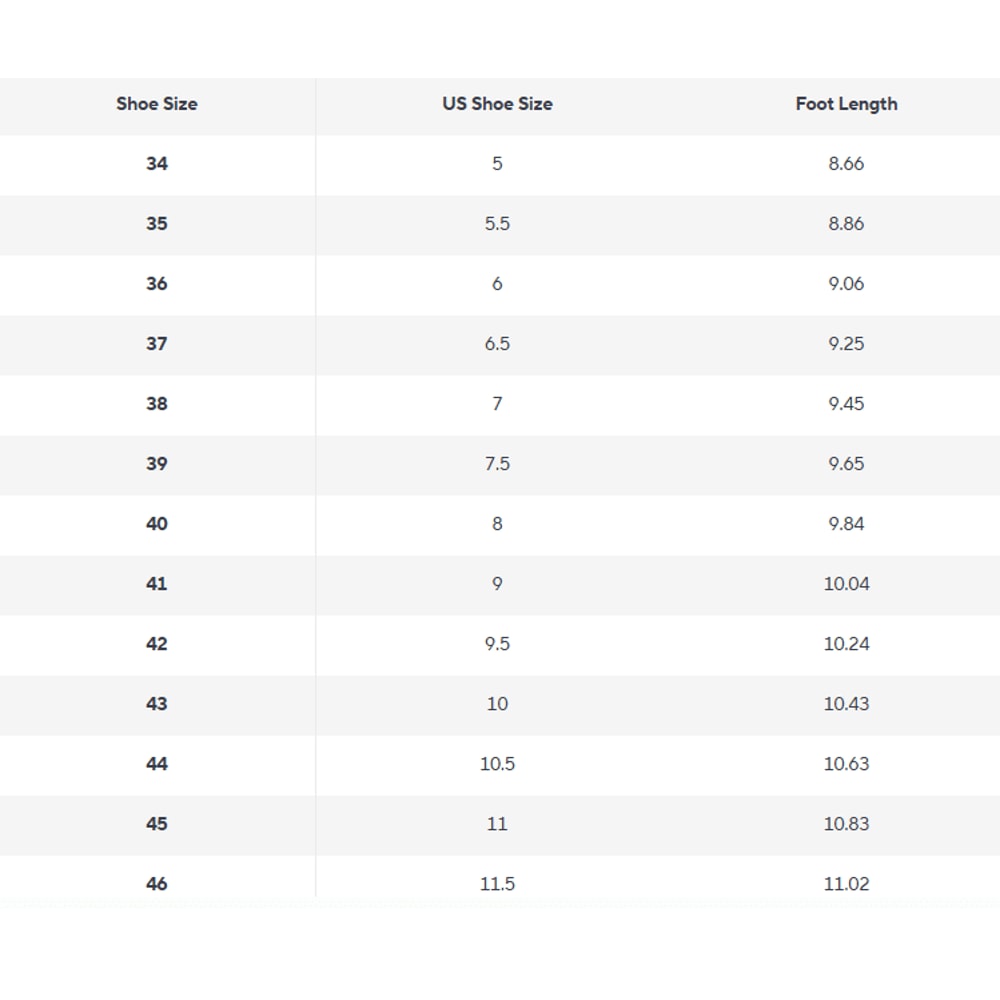This screenshot has height=1000, width=1000.
Task: Click the shoe size 42 cell
Action: pos(157,644)
